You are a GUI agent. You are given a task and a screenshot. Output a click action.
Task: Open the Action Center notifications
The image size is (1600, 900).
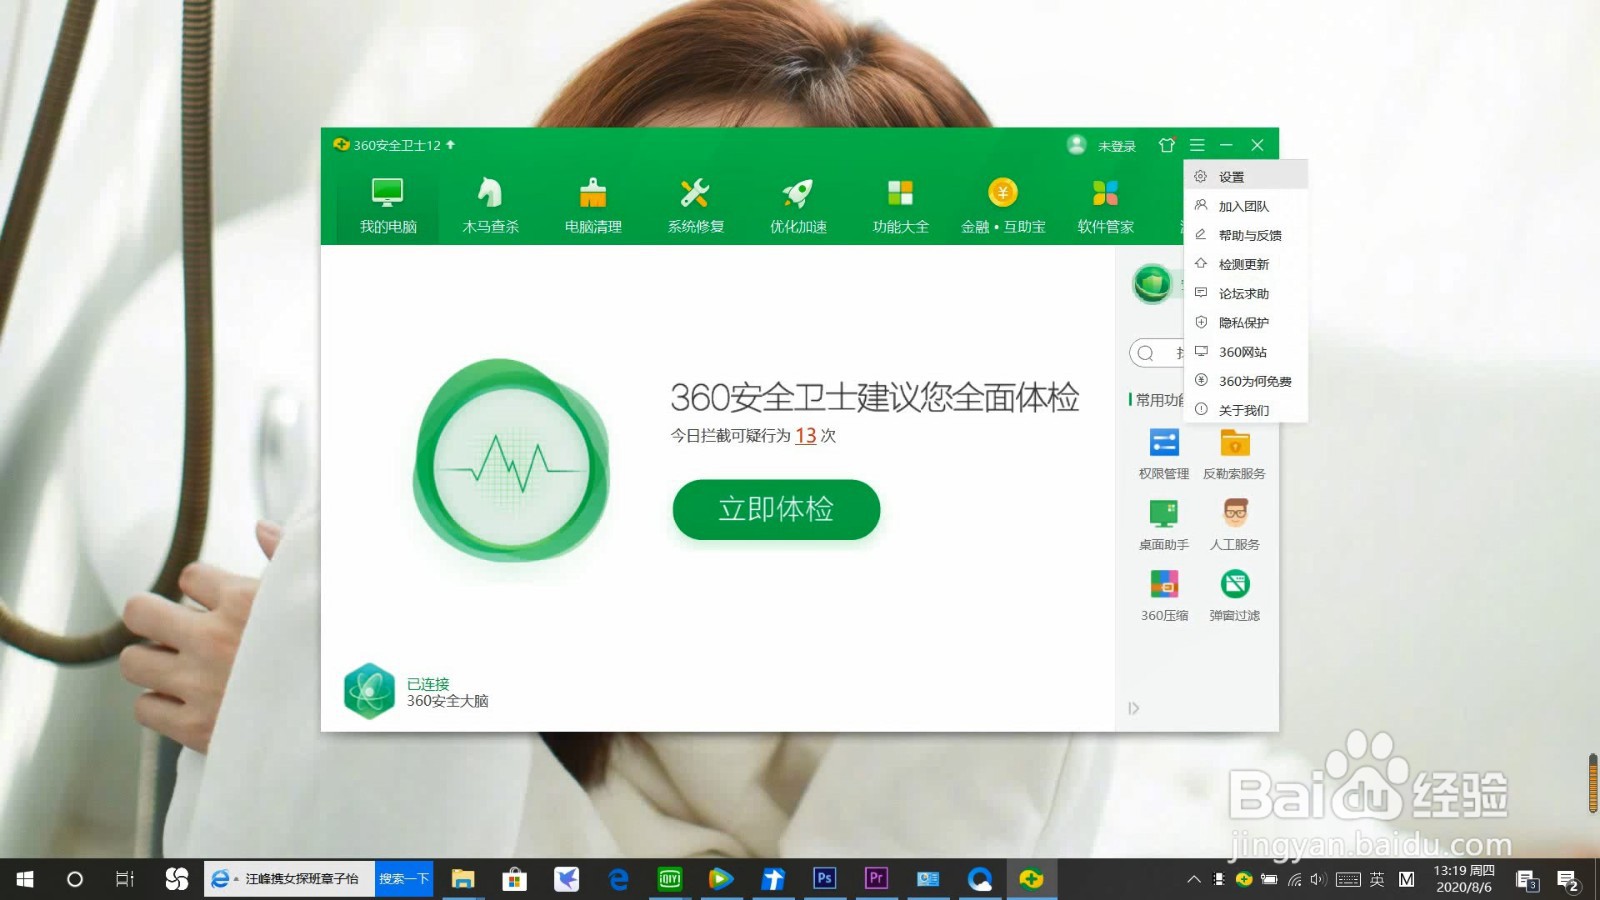tap(1567, 880)
